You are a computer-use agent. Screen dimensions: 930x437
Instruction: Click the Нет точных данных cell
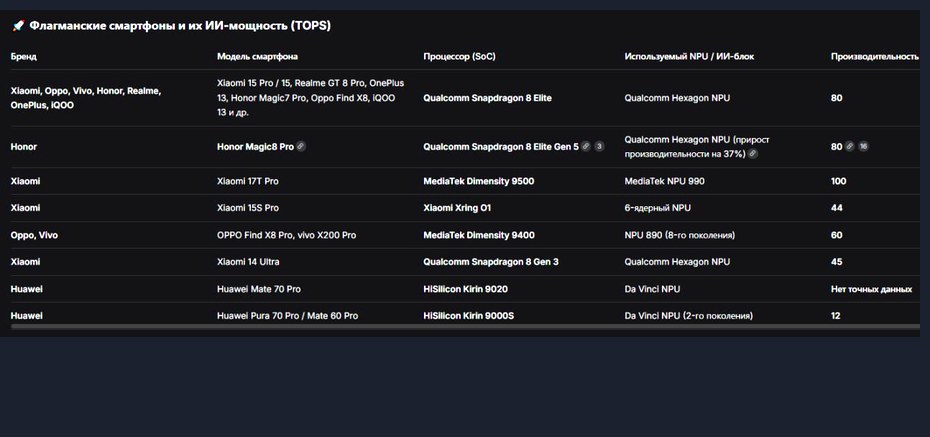coord(871,289)
